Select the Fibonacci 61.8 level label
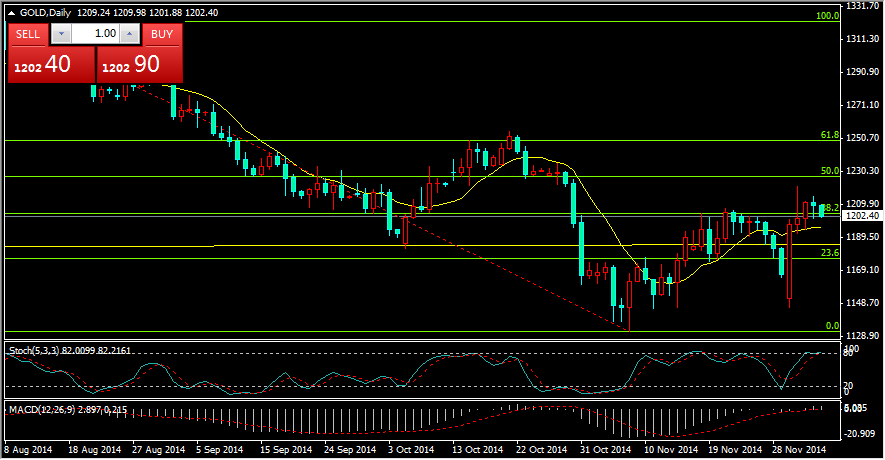Screen dimensions: 885x460 click(828, 135)
